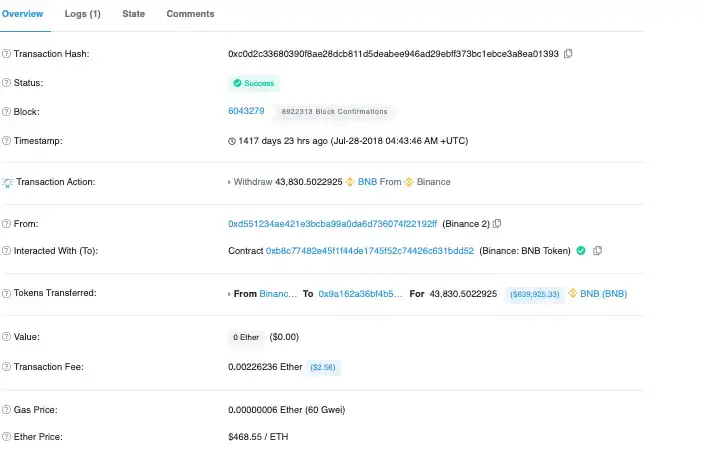Click the lightbulb icon beside Transaction Action
Screen dimensions: 703x471
(7, 182)
